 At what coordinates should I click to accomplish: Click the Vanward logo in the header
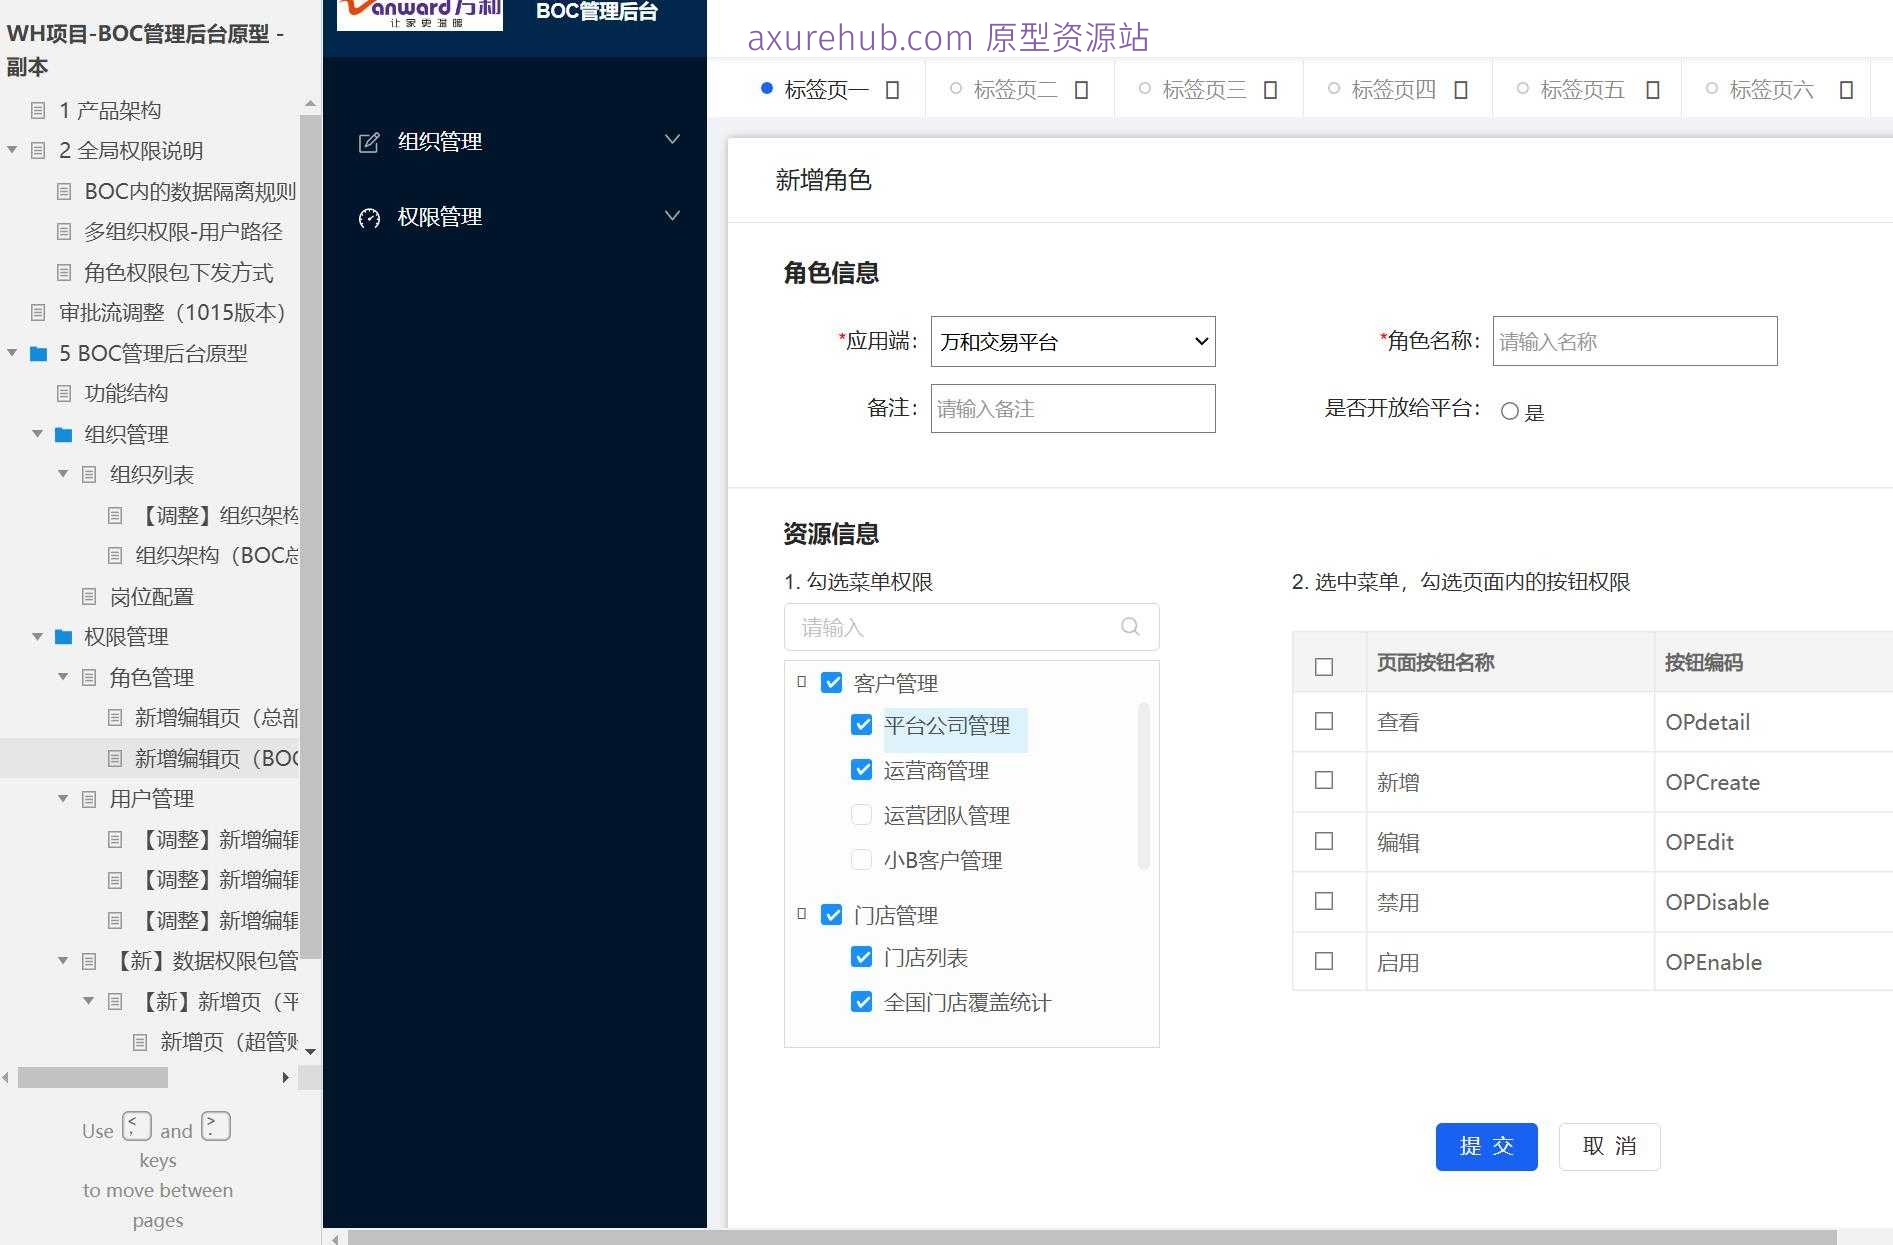point(418,15)
